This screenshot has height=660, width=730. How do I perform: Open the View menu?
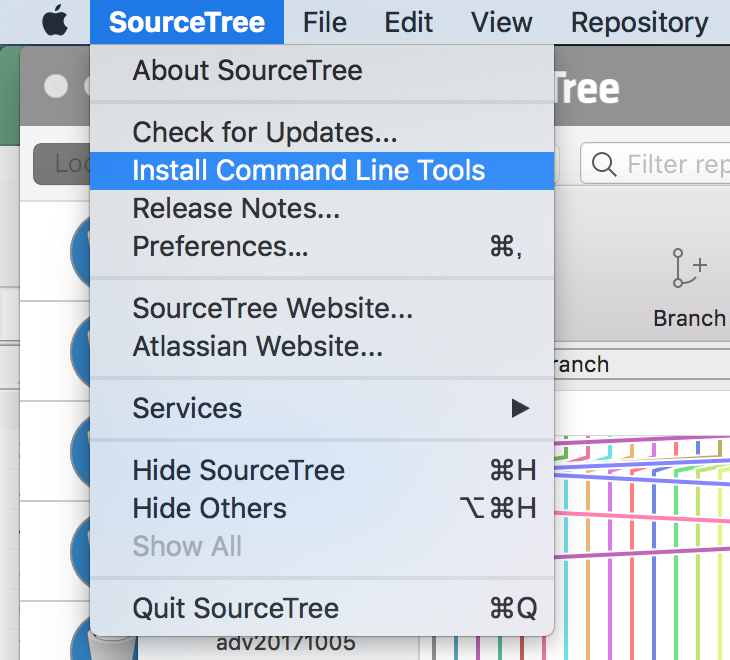pyautogui.click(x=502, y=21)
